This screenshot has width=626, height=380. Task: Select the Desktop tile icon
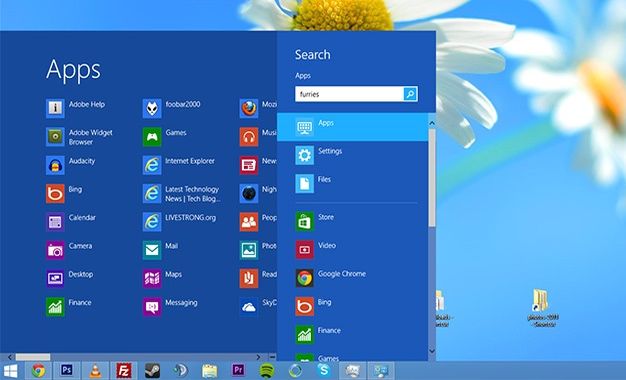click(x=55, y=279)
